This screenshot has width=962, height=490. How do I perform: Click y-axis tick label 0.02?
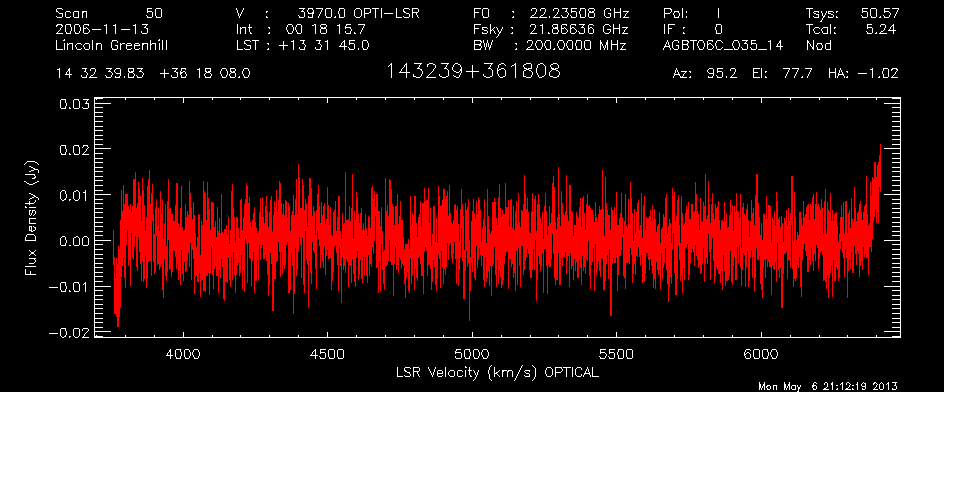[x=74, y=149]
